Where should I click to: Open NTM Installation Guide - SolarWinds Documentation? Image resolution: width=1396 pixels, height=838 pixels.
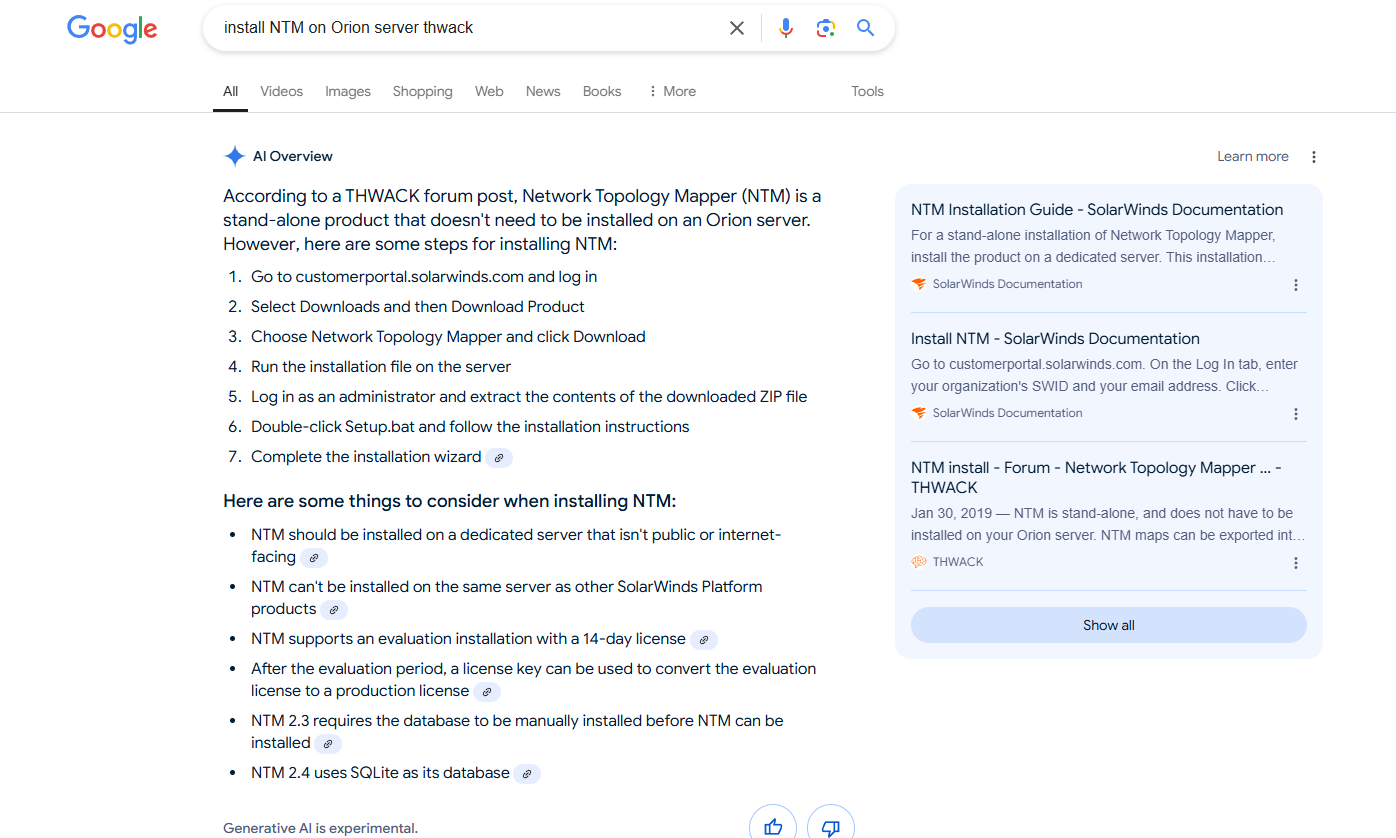[x=1097, y=210]
